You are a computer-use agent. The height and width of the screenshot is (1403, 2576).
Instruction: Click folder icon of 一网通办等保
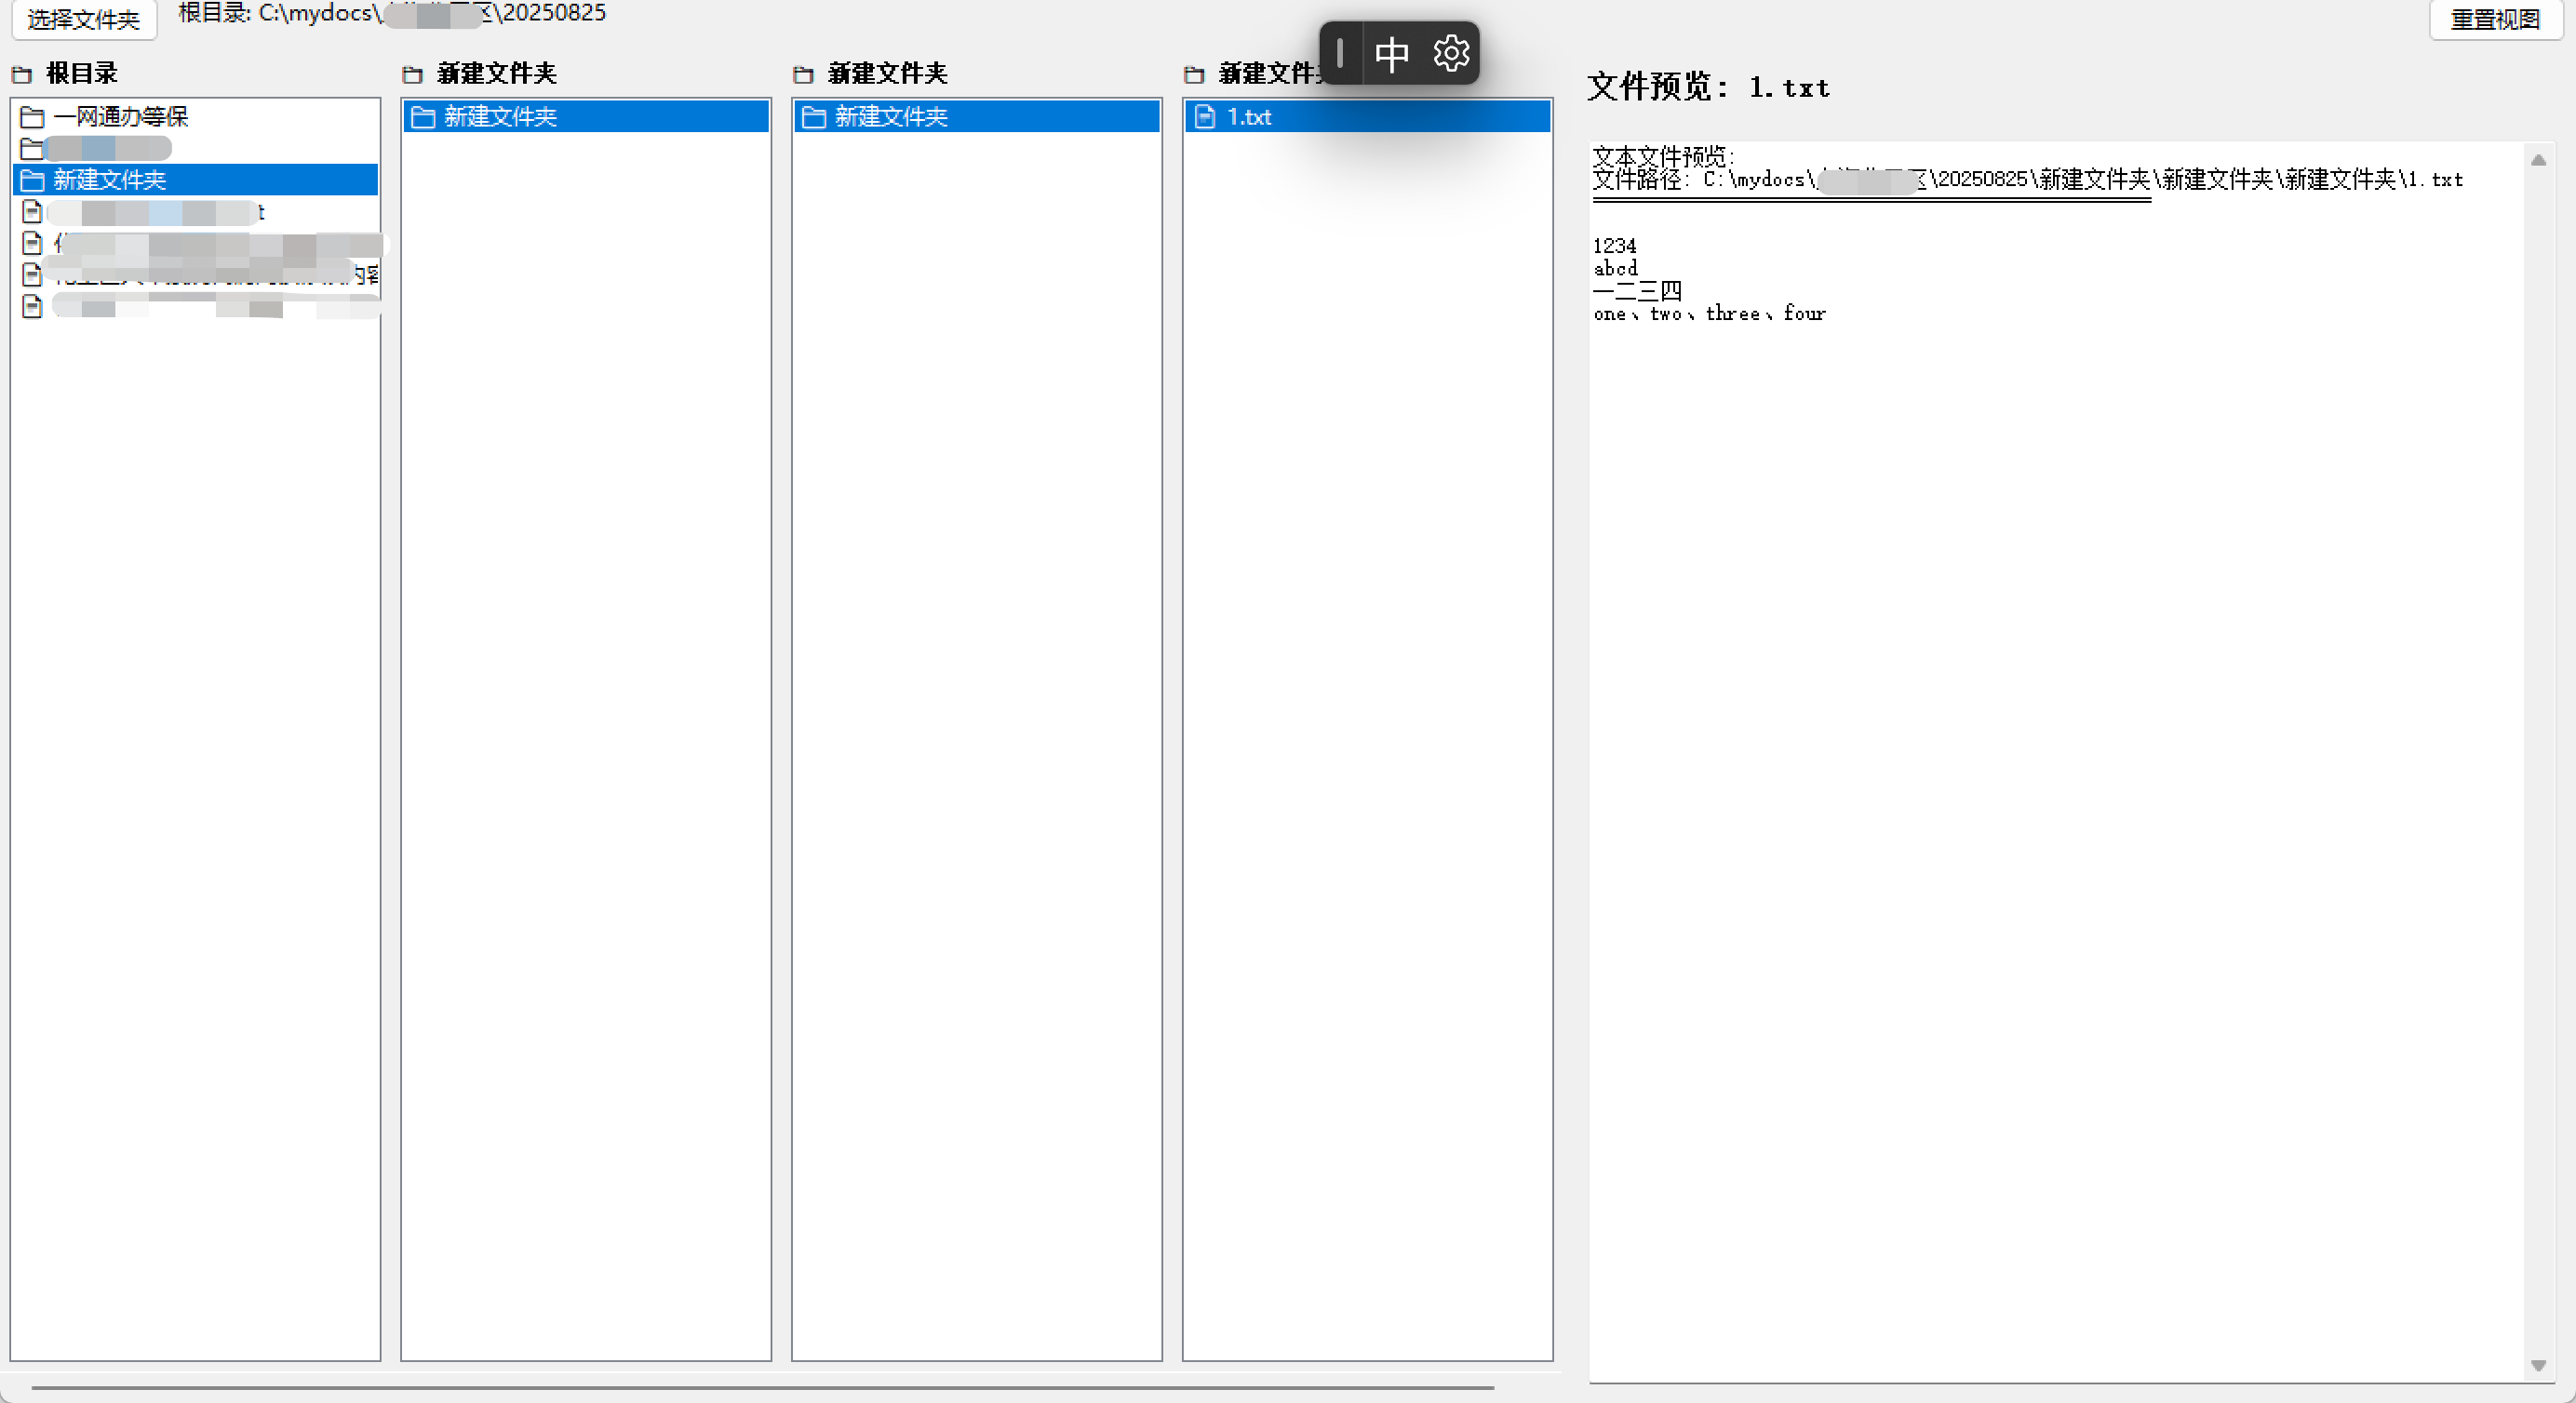tap(32, 117)
